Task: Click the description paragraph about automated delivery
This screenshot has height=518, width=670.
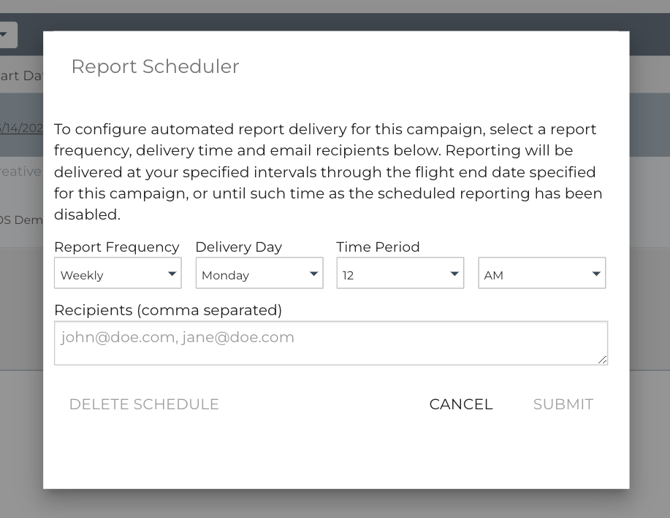Action: point(328,172)
